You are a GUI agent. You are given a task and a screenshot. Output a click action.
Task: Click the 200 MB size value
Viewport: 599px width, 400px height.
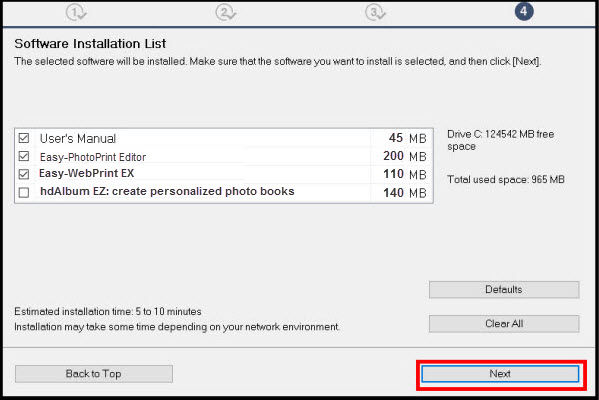(405, 156)
